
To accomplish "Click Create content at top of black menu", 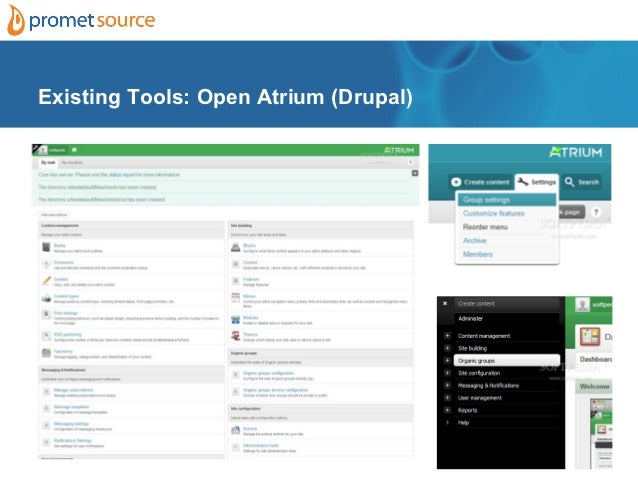I will click(506, 304).
